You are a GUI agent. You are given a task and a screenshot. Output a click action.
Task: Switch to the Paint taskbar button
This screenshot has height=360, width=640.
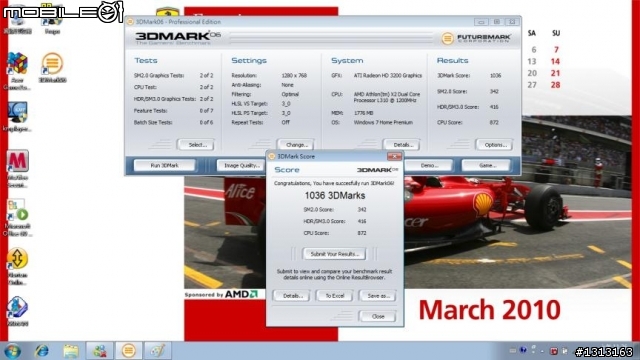pyautogui.click(x=158, y=351)
